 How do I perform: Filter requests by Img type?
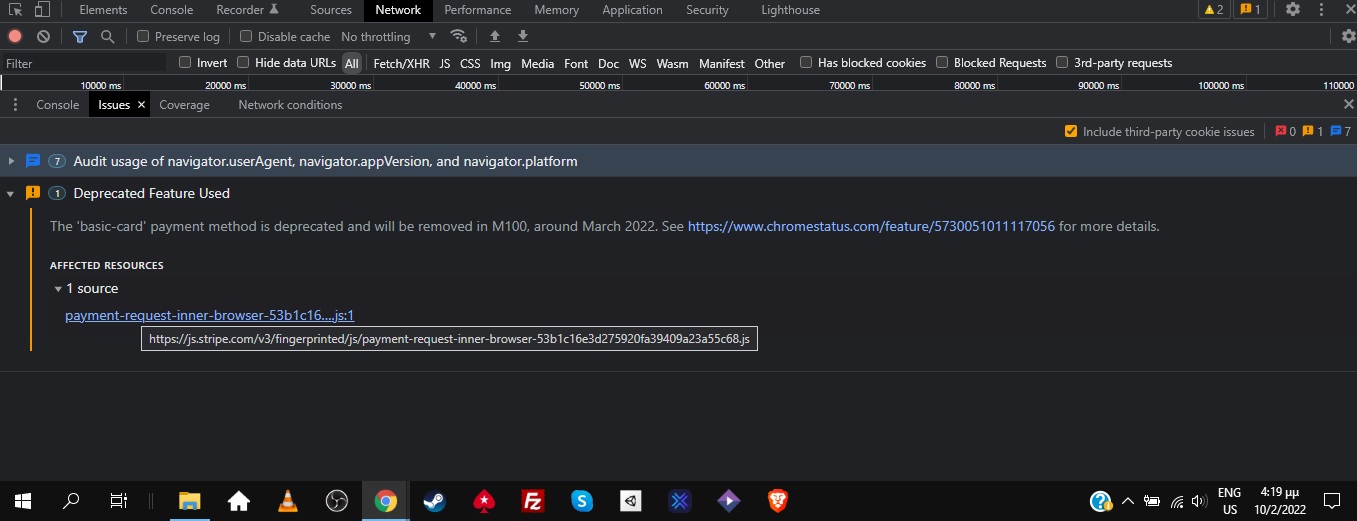click(500, 63)
